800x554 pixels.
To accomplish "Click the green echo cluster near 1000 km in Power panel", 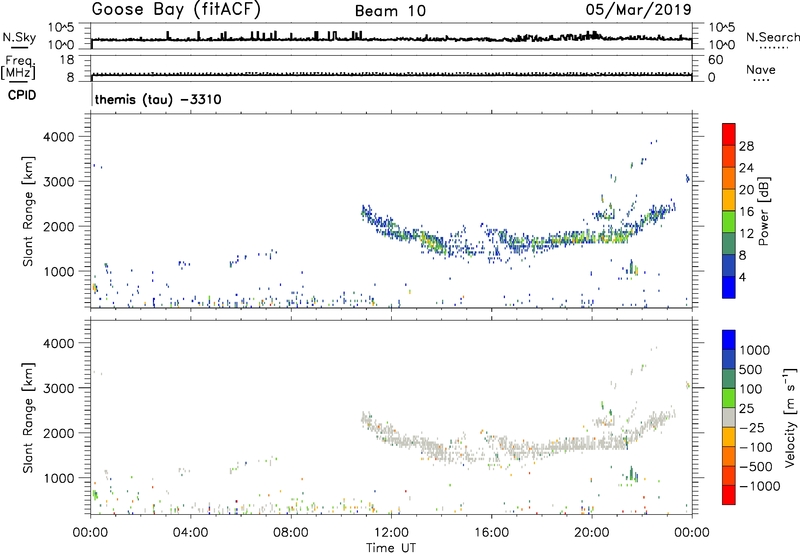I will 632,268.
